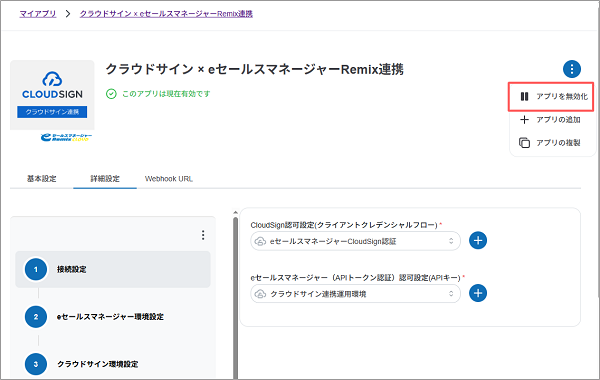600x380 pixels.
Task: Click the plus icon beside アプリの追加
Action: [x=524, y=120]
